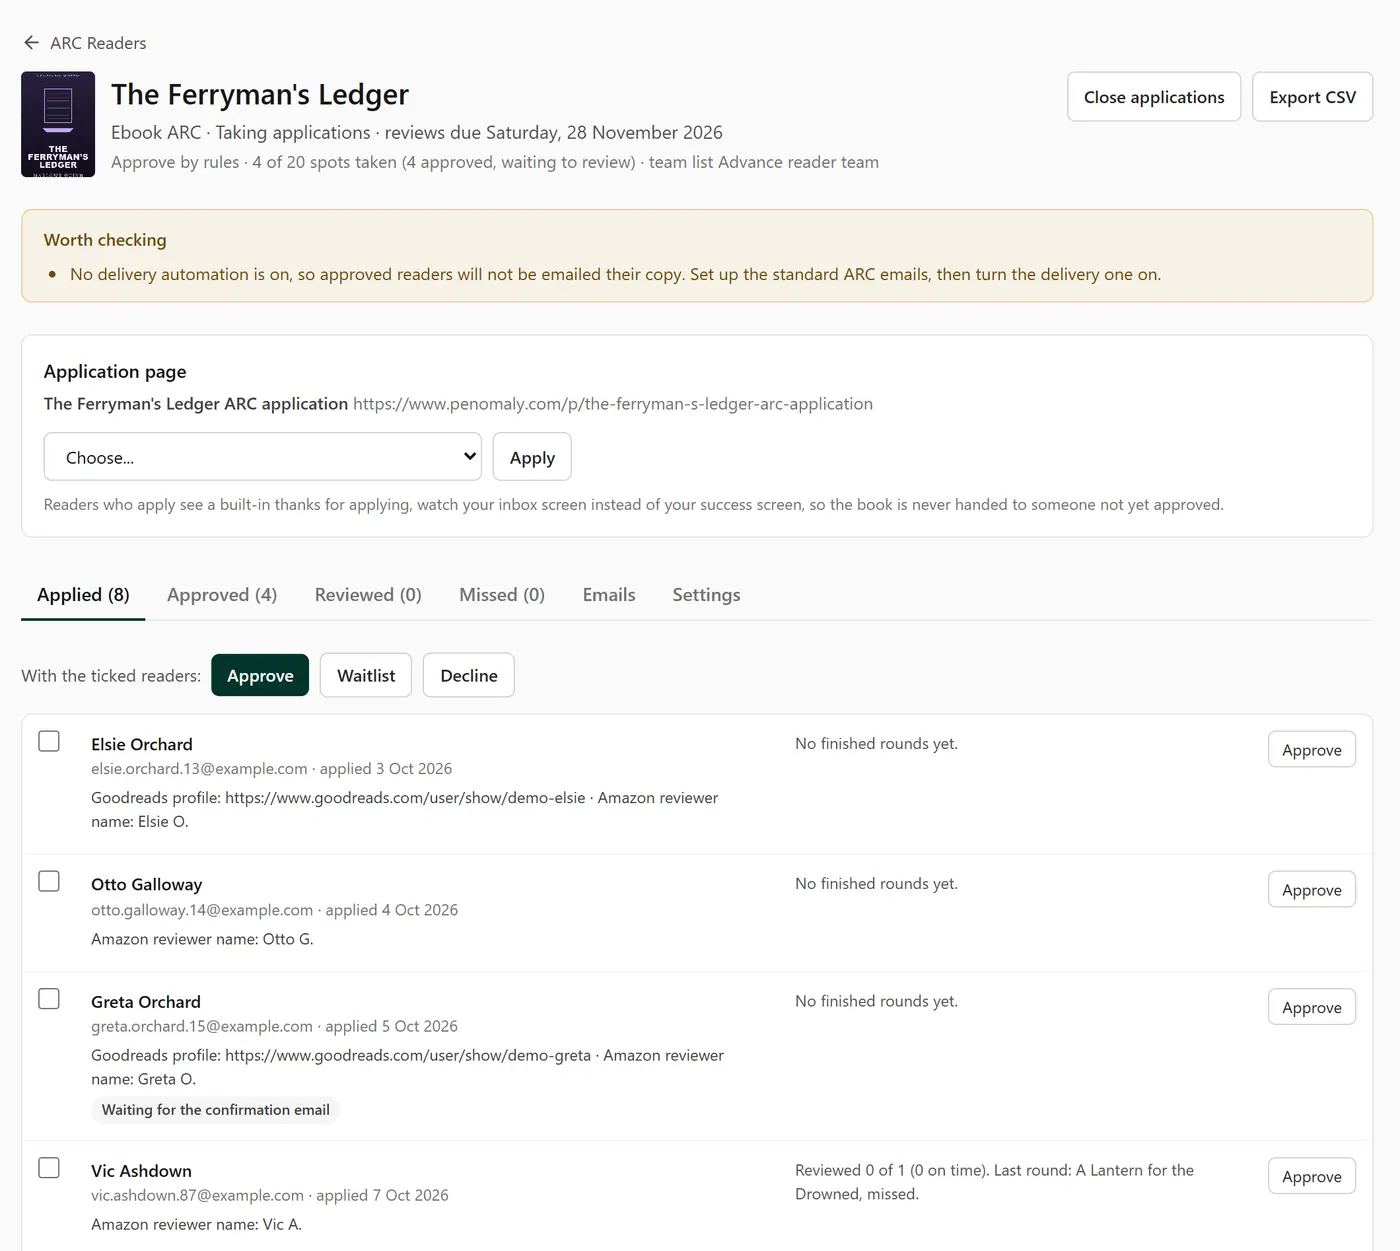
Task: Click Vic Ashdown's 'Reviewed 0 of 1' history text
Action: (x=994, y=1182)
